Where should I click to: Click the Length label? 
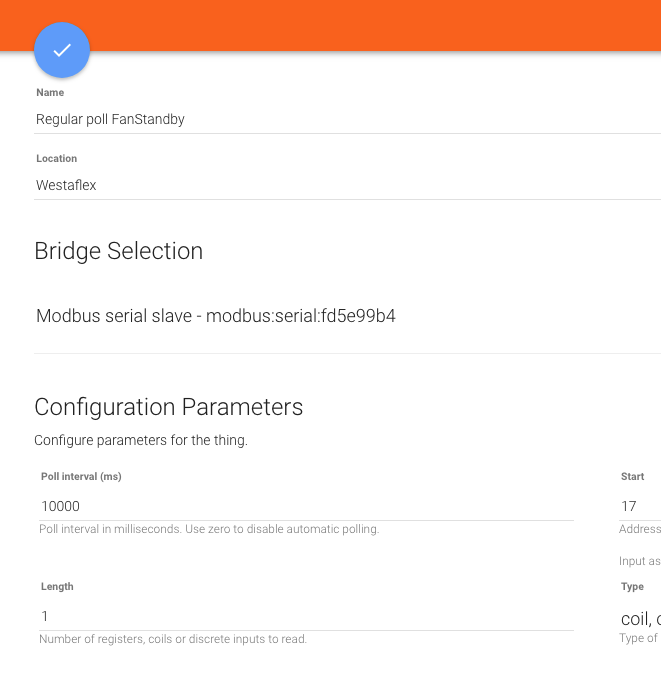(x=57, y=587)
